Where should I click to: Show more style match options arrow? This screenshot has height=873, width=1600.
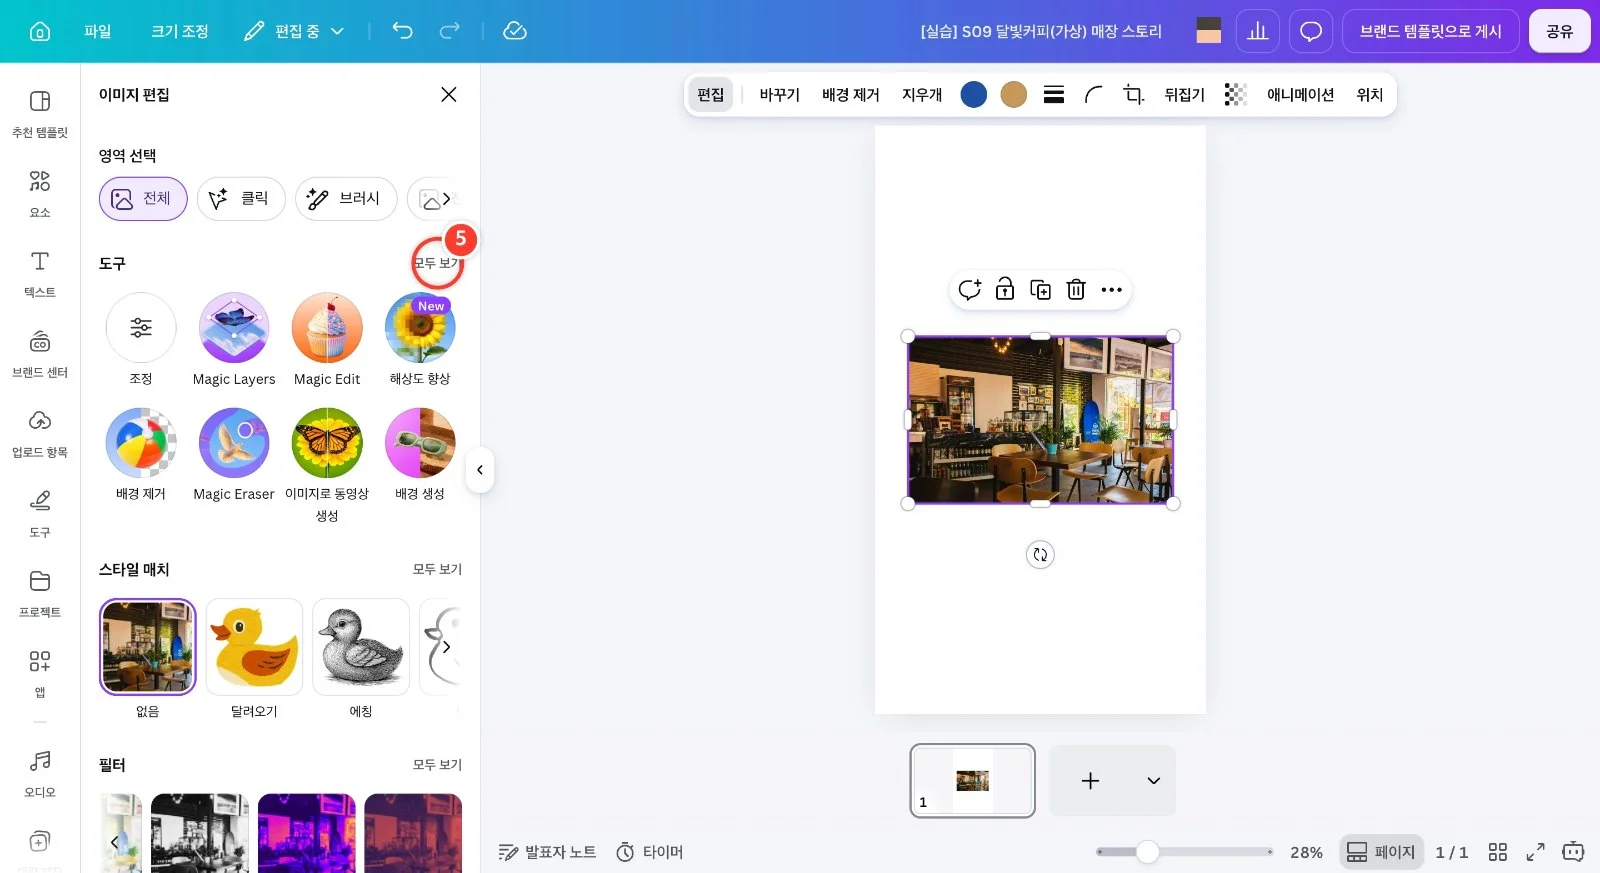pyautogui.click(x=446, y=647)
